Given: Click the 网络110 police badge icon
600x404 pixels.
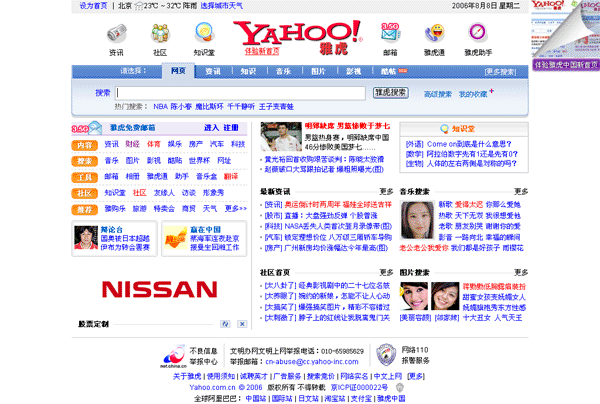Looking at the screenshot, I should [386, 355].
